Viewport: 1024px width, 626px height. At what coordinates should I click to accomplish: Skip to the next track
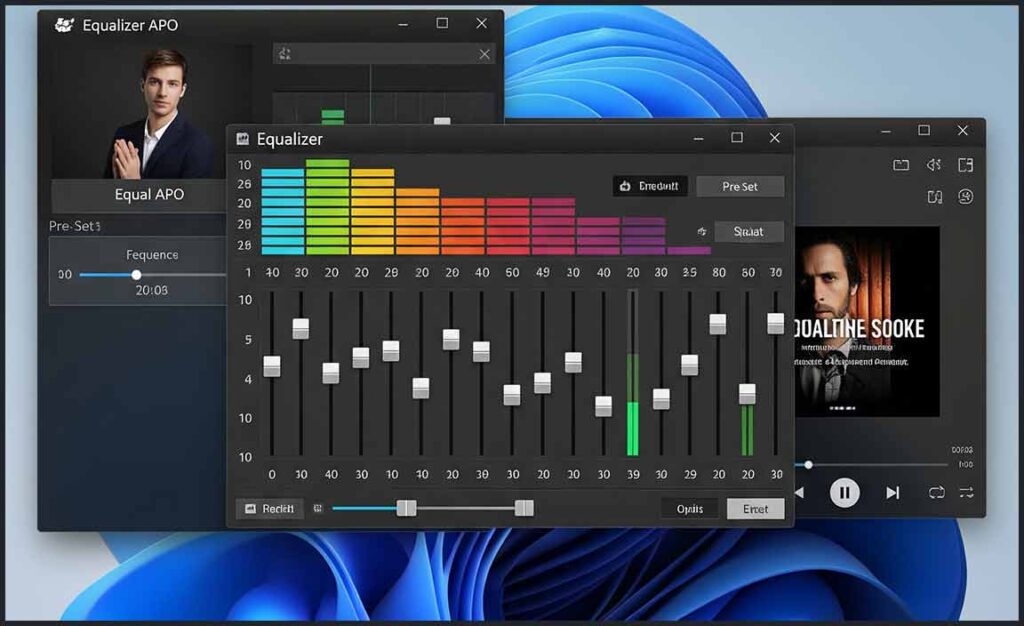pos(893,492)
